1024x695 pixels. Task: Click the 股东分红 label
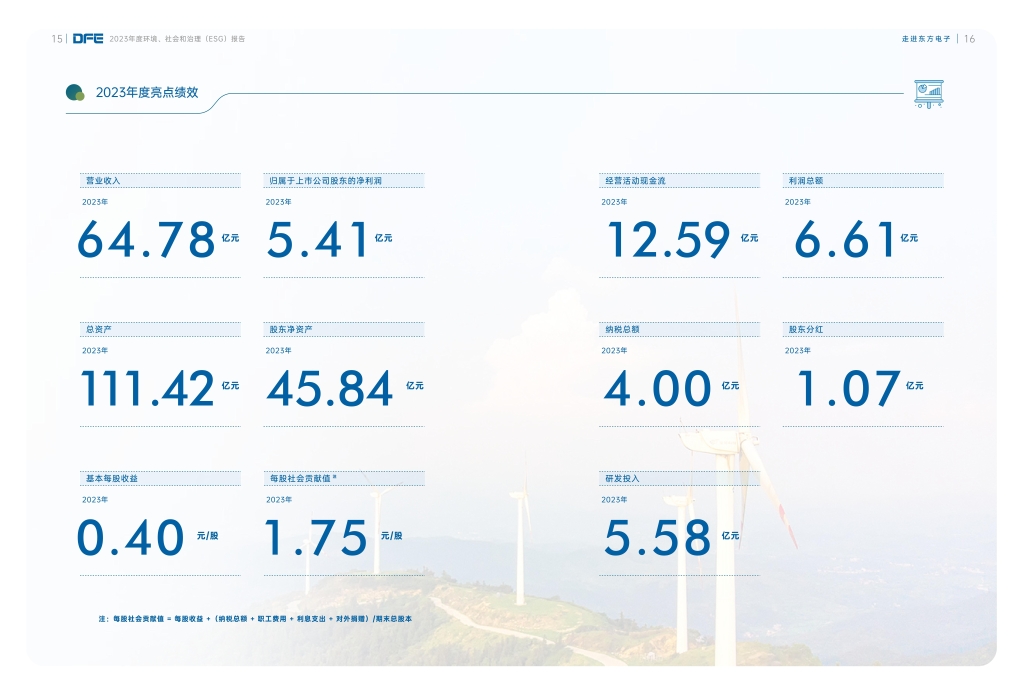pos(805,329)
